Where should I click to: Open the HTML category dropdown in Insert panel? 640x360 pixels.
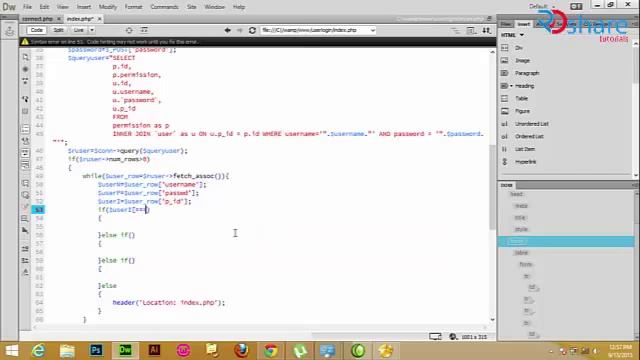(513, 35)
